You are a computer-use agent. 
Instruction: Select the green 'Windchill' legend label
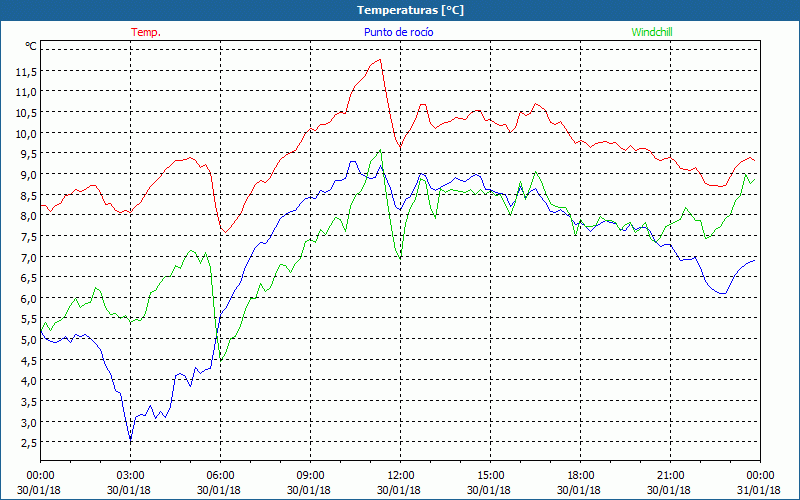[652, 32]
